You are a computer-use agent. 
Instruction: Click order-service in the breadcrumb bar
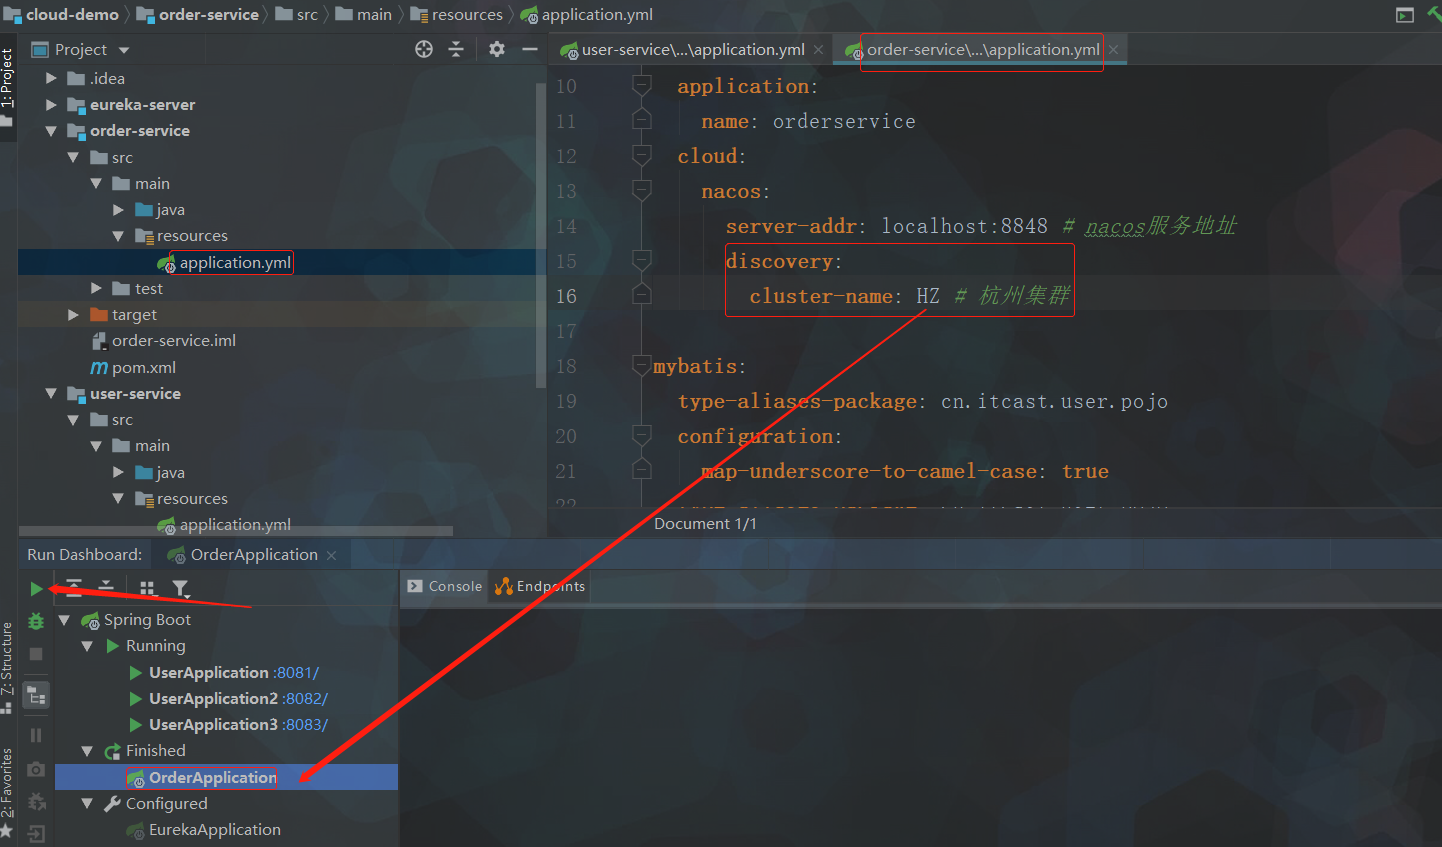198,15
